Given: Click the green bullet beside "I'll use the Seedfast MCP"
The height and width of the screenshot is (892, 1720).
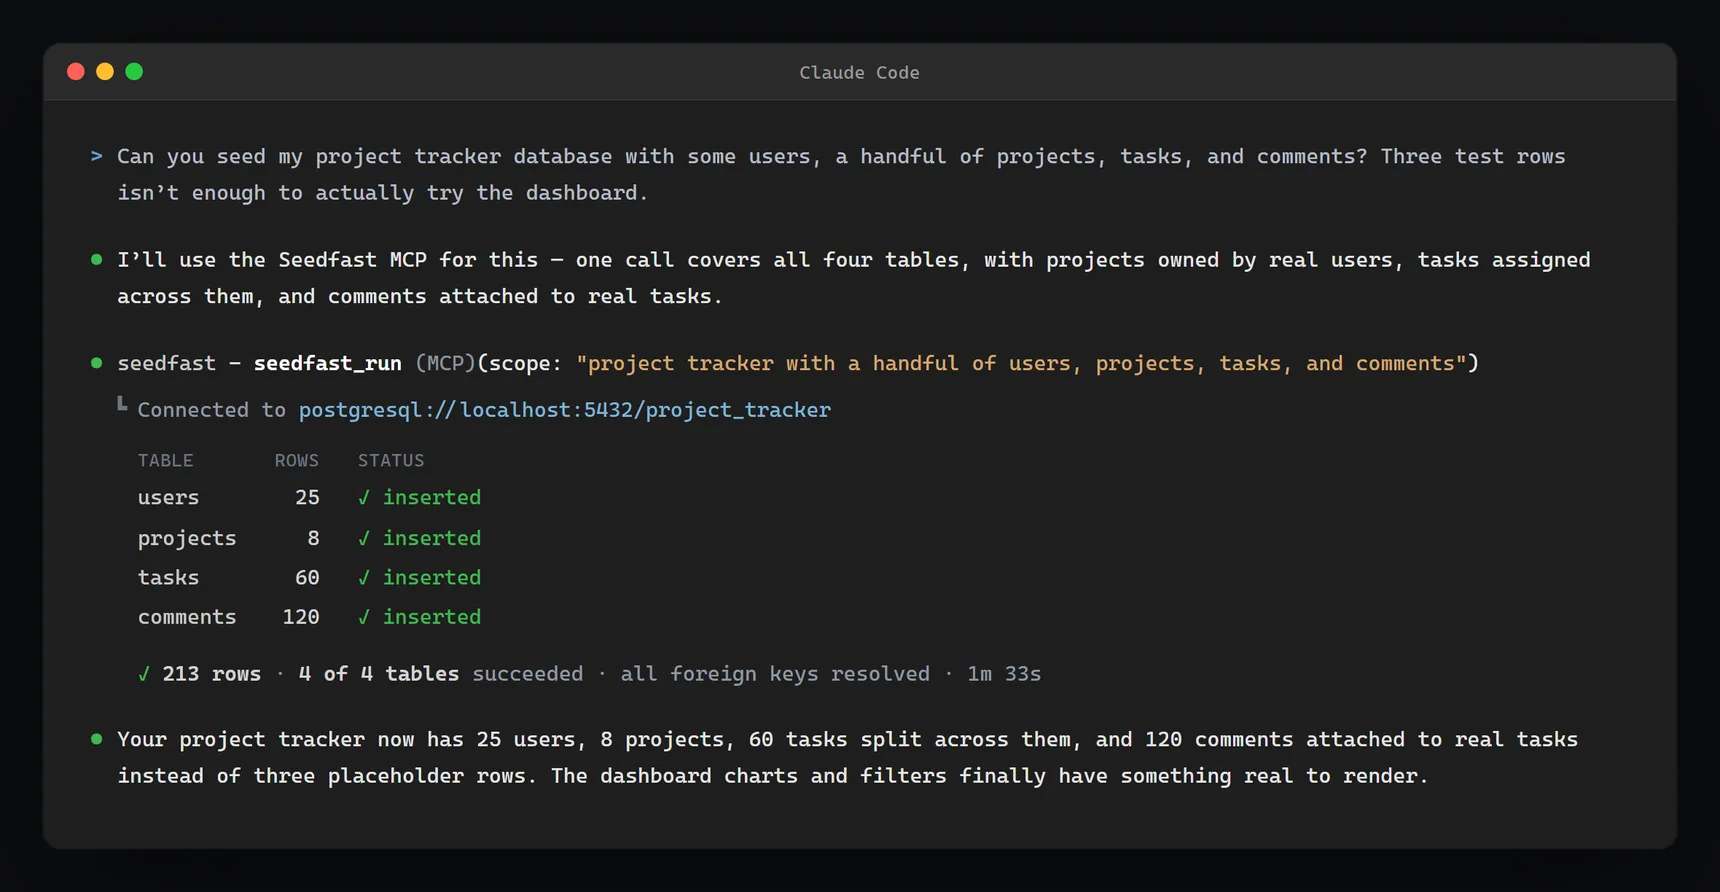Looking at the screenshot, I should point(97,260).
